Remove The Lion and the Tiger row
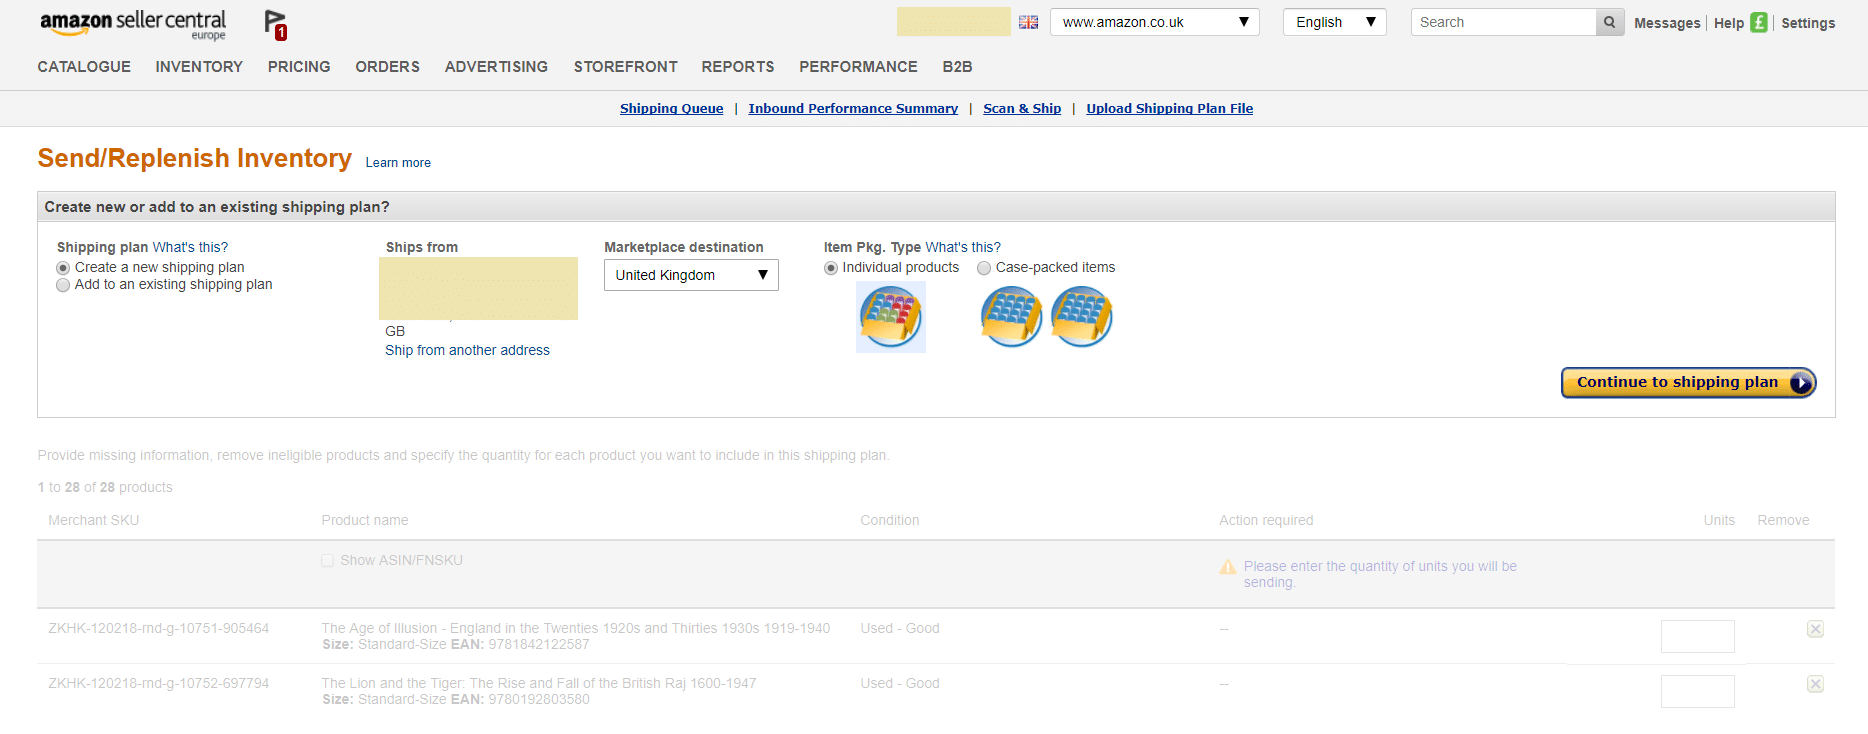 [1815, 684]
